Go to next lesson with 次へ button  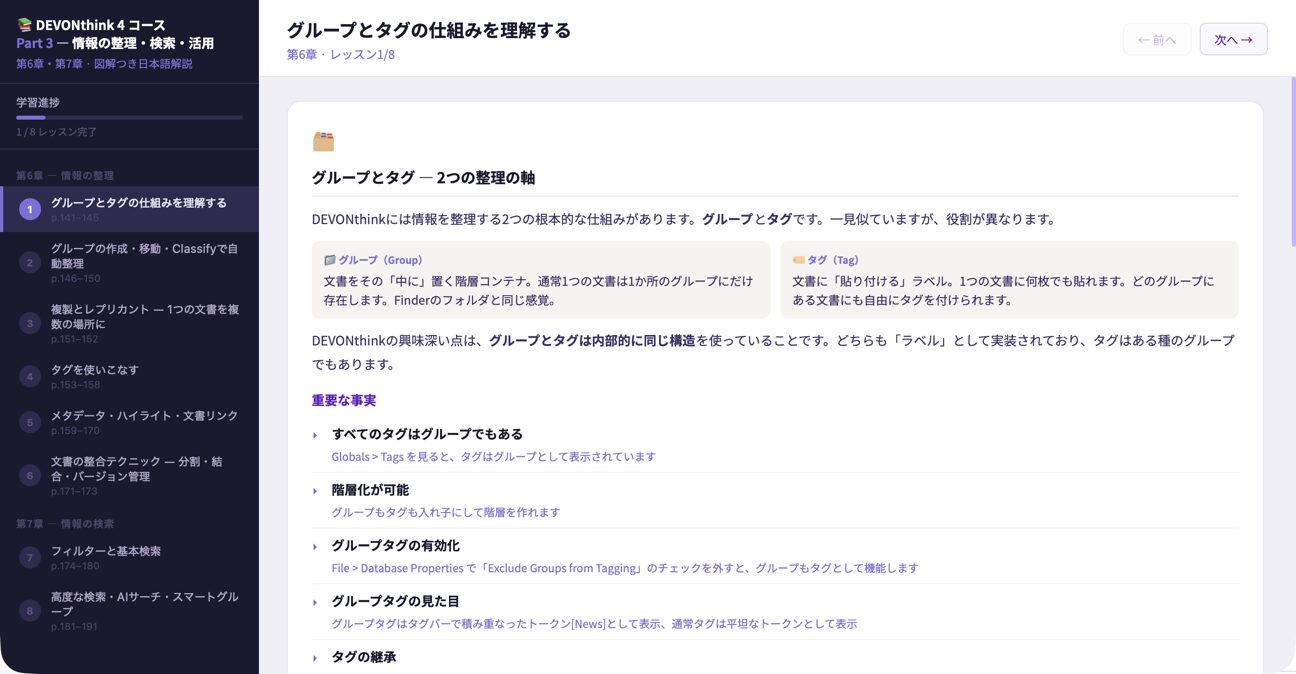pos(1233,39)
